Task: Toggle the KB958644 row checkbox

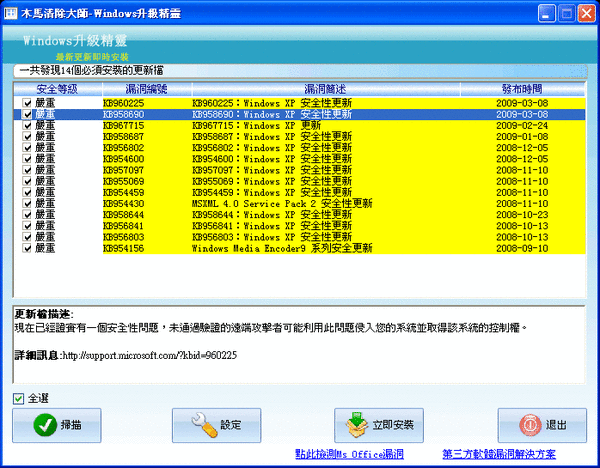Action: point(27,215)
